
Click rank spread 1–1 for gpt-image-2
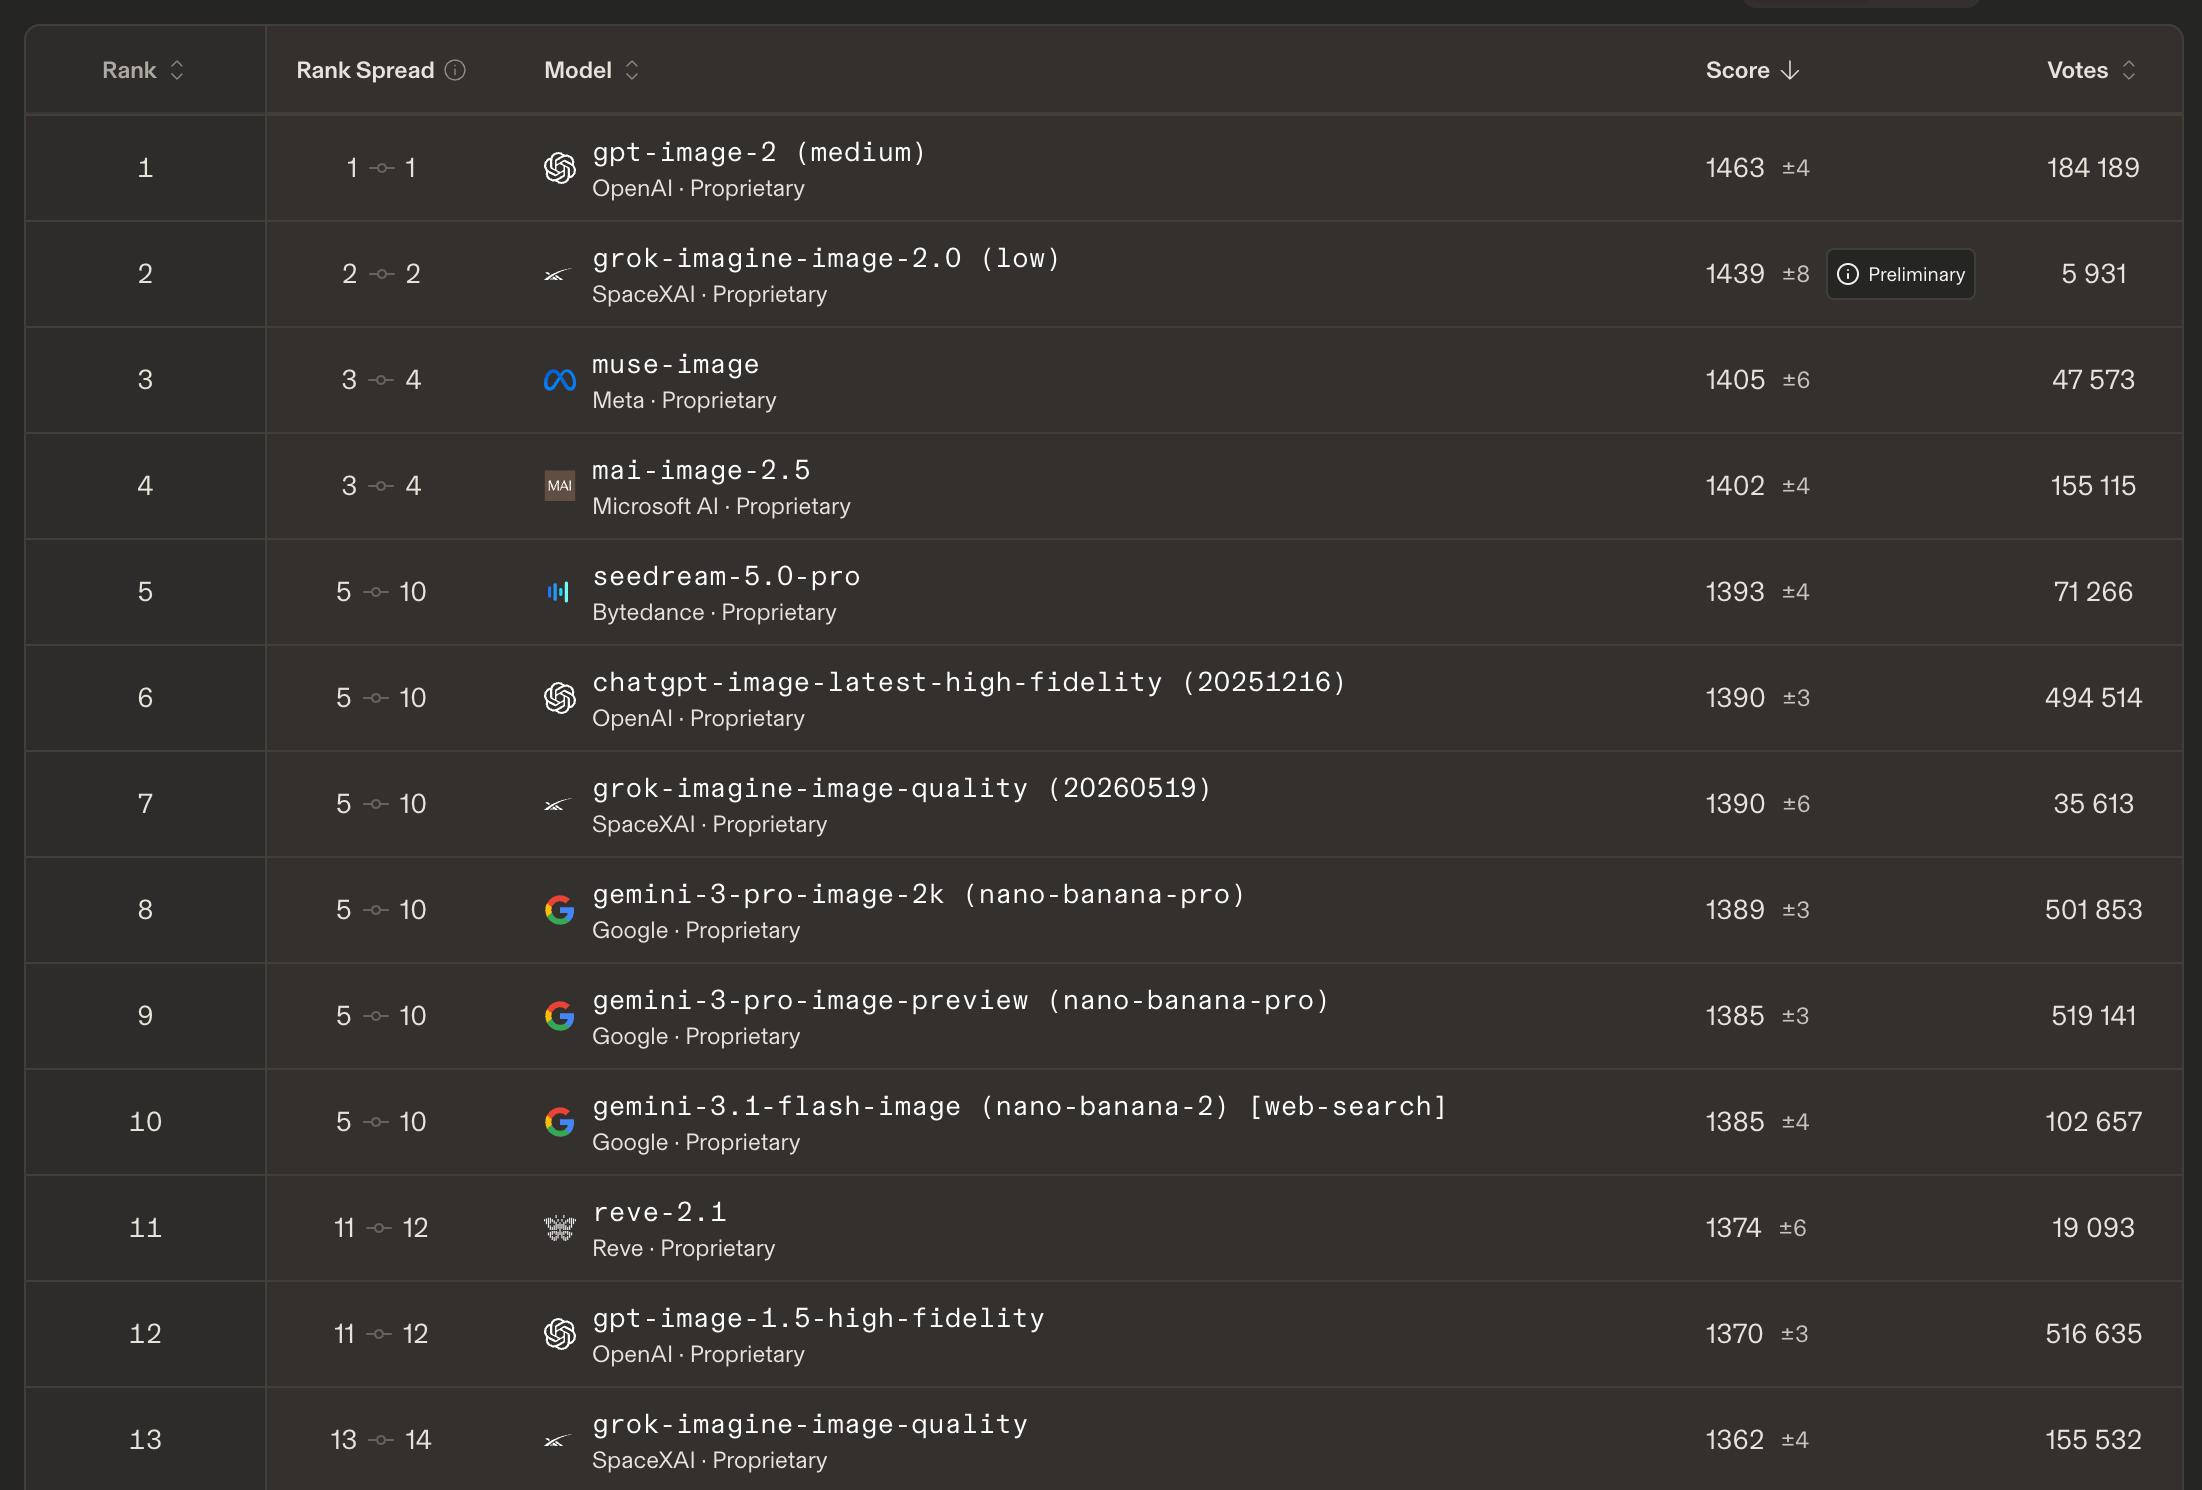tap(381, 168)
